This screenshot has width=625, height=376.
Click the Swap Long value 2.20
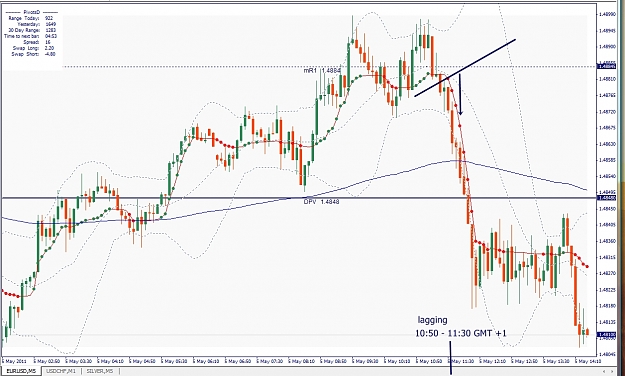49,48
